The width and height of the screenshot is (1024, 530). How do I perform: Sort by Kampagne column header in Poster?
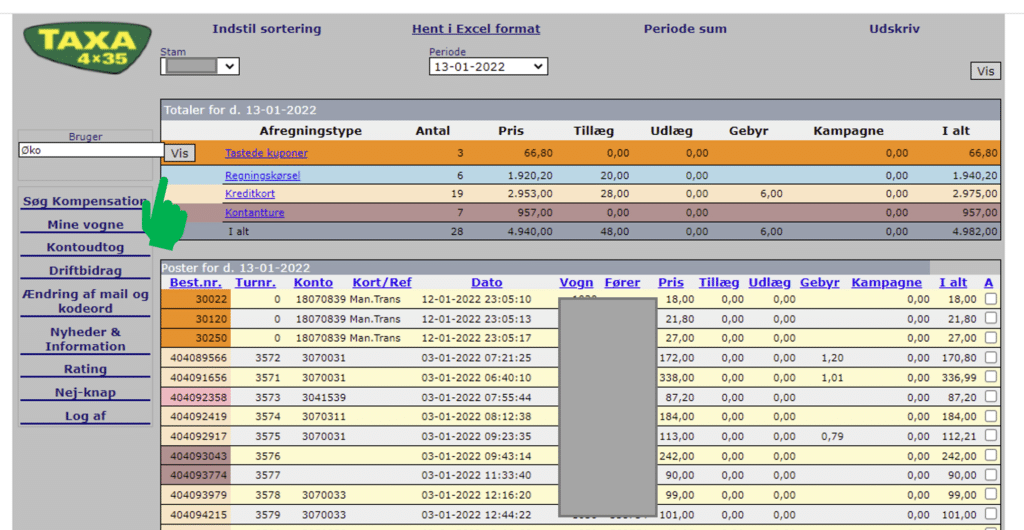(x=886, y=283)
